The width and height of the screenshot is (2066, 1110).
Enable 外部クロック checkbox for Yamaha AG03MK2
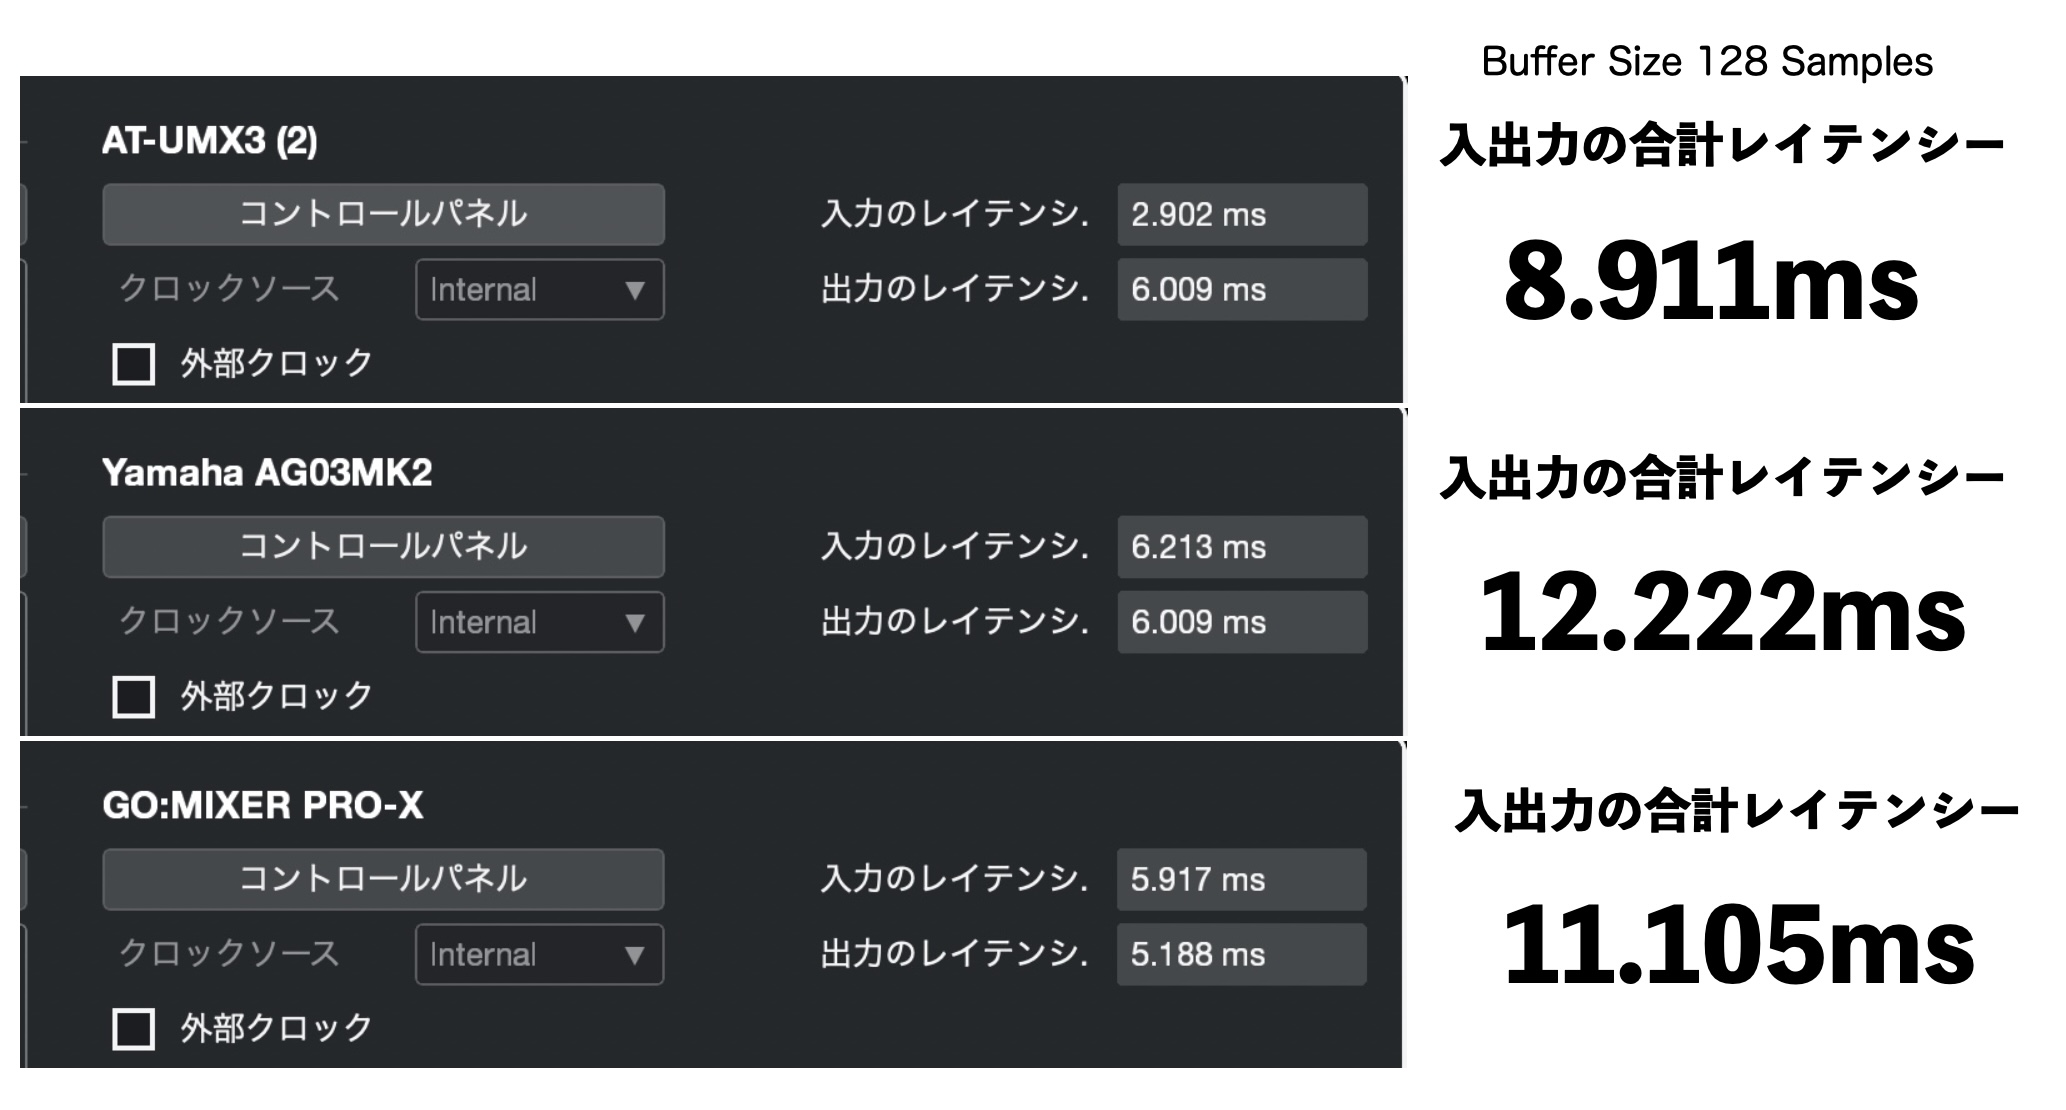[x=133, y=697]
